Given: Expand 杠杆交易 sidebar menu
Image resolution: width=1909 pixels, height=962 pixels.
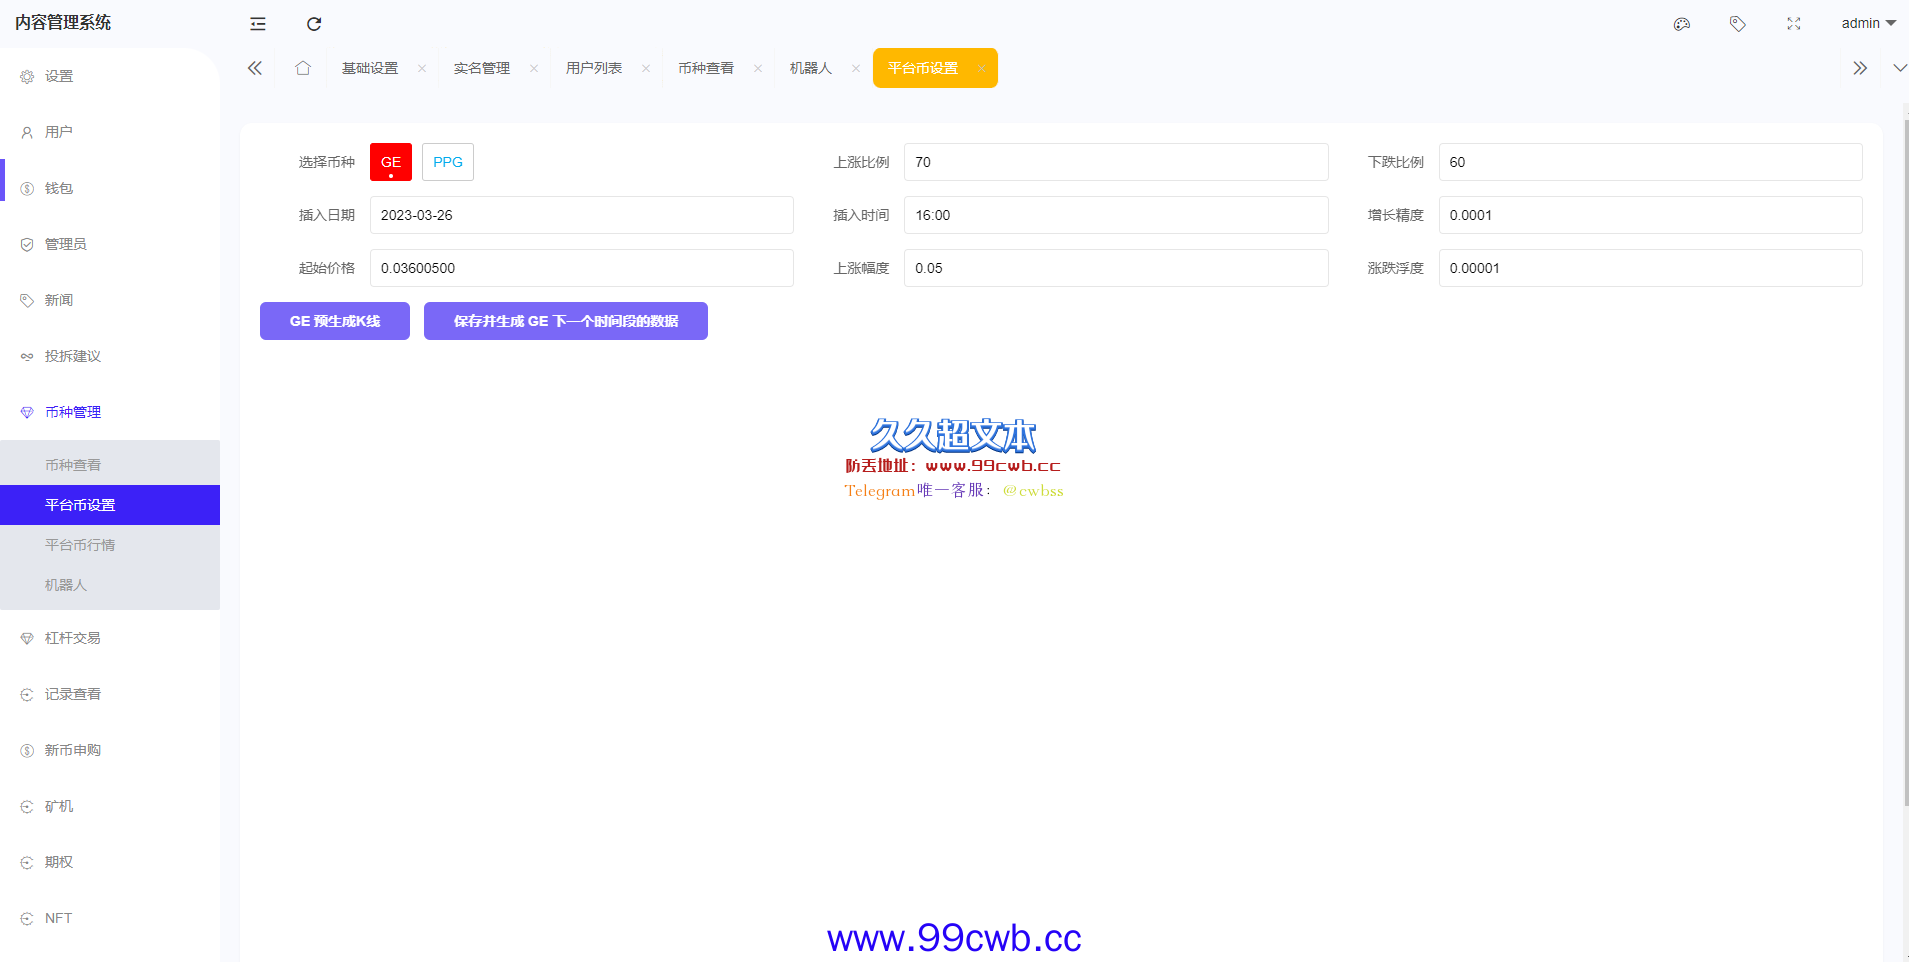Looking at the screenshot, I should click(x=110, y=638).
